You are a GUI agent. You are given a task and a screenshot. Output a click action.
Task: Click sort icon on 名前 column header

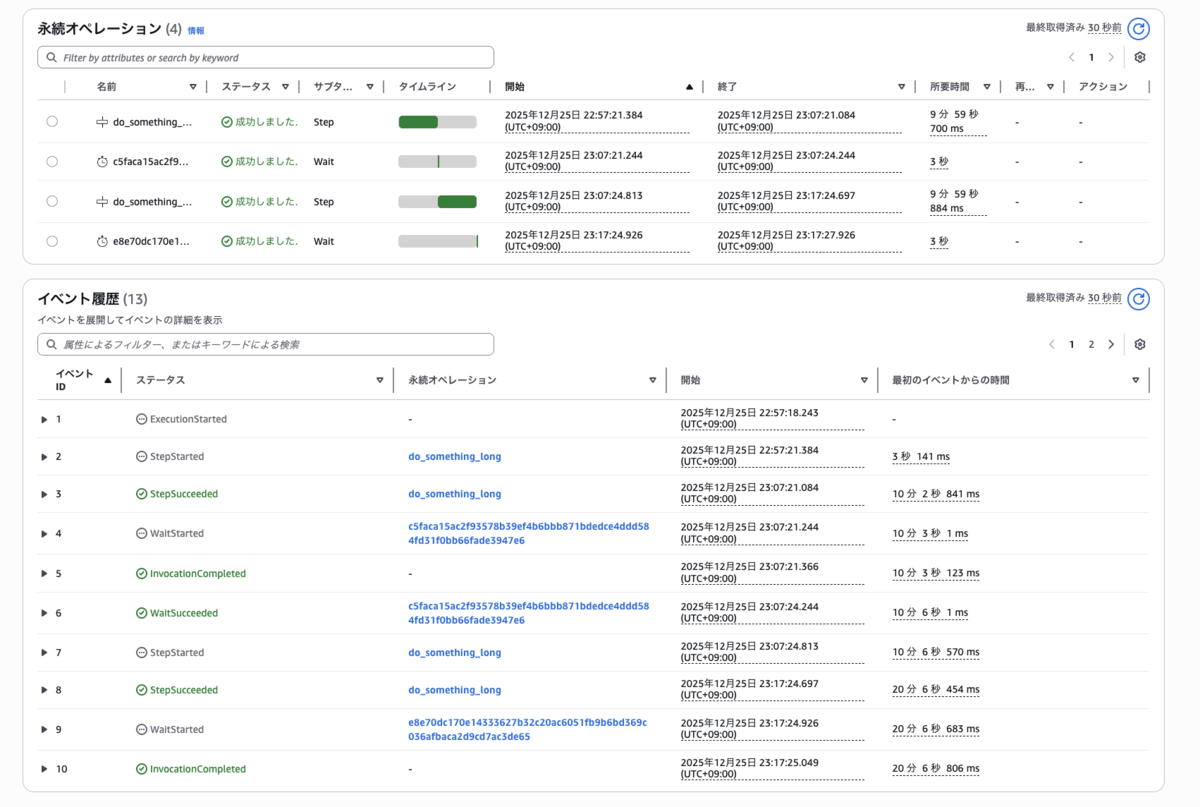tap(193, 87)
